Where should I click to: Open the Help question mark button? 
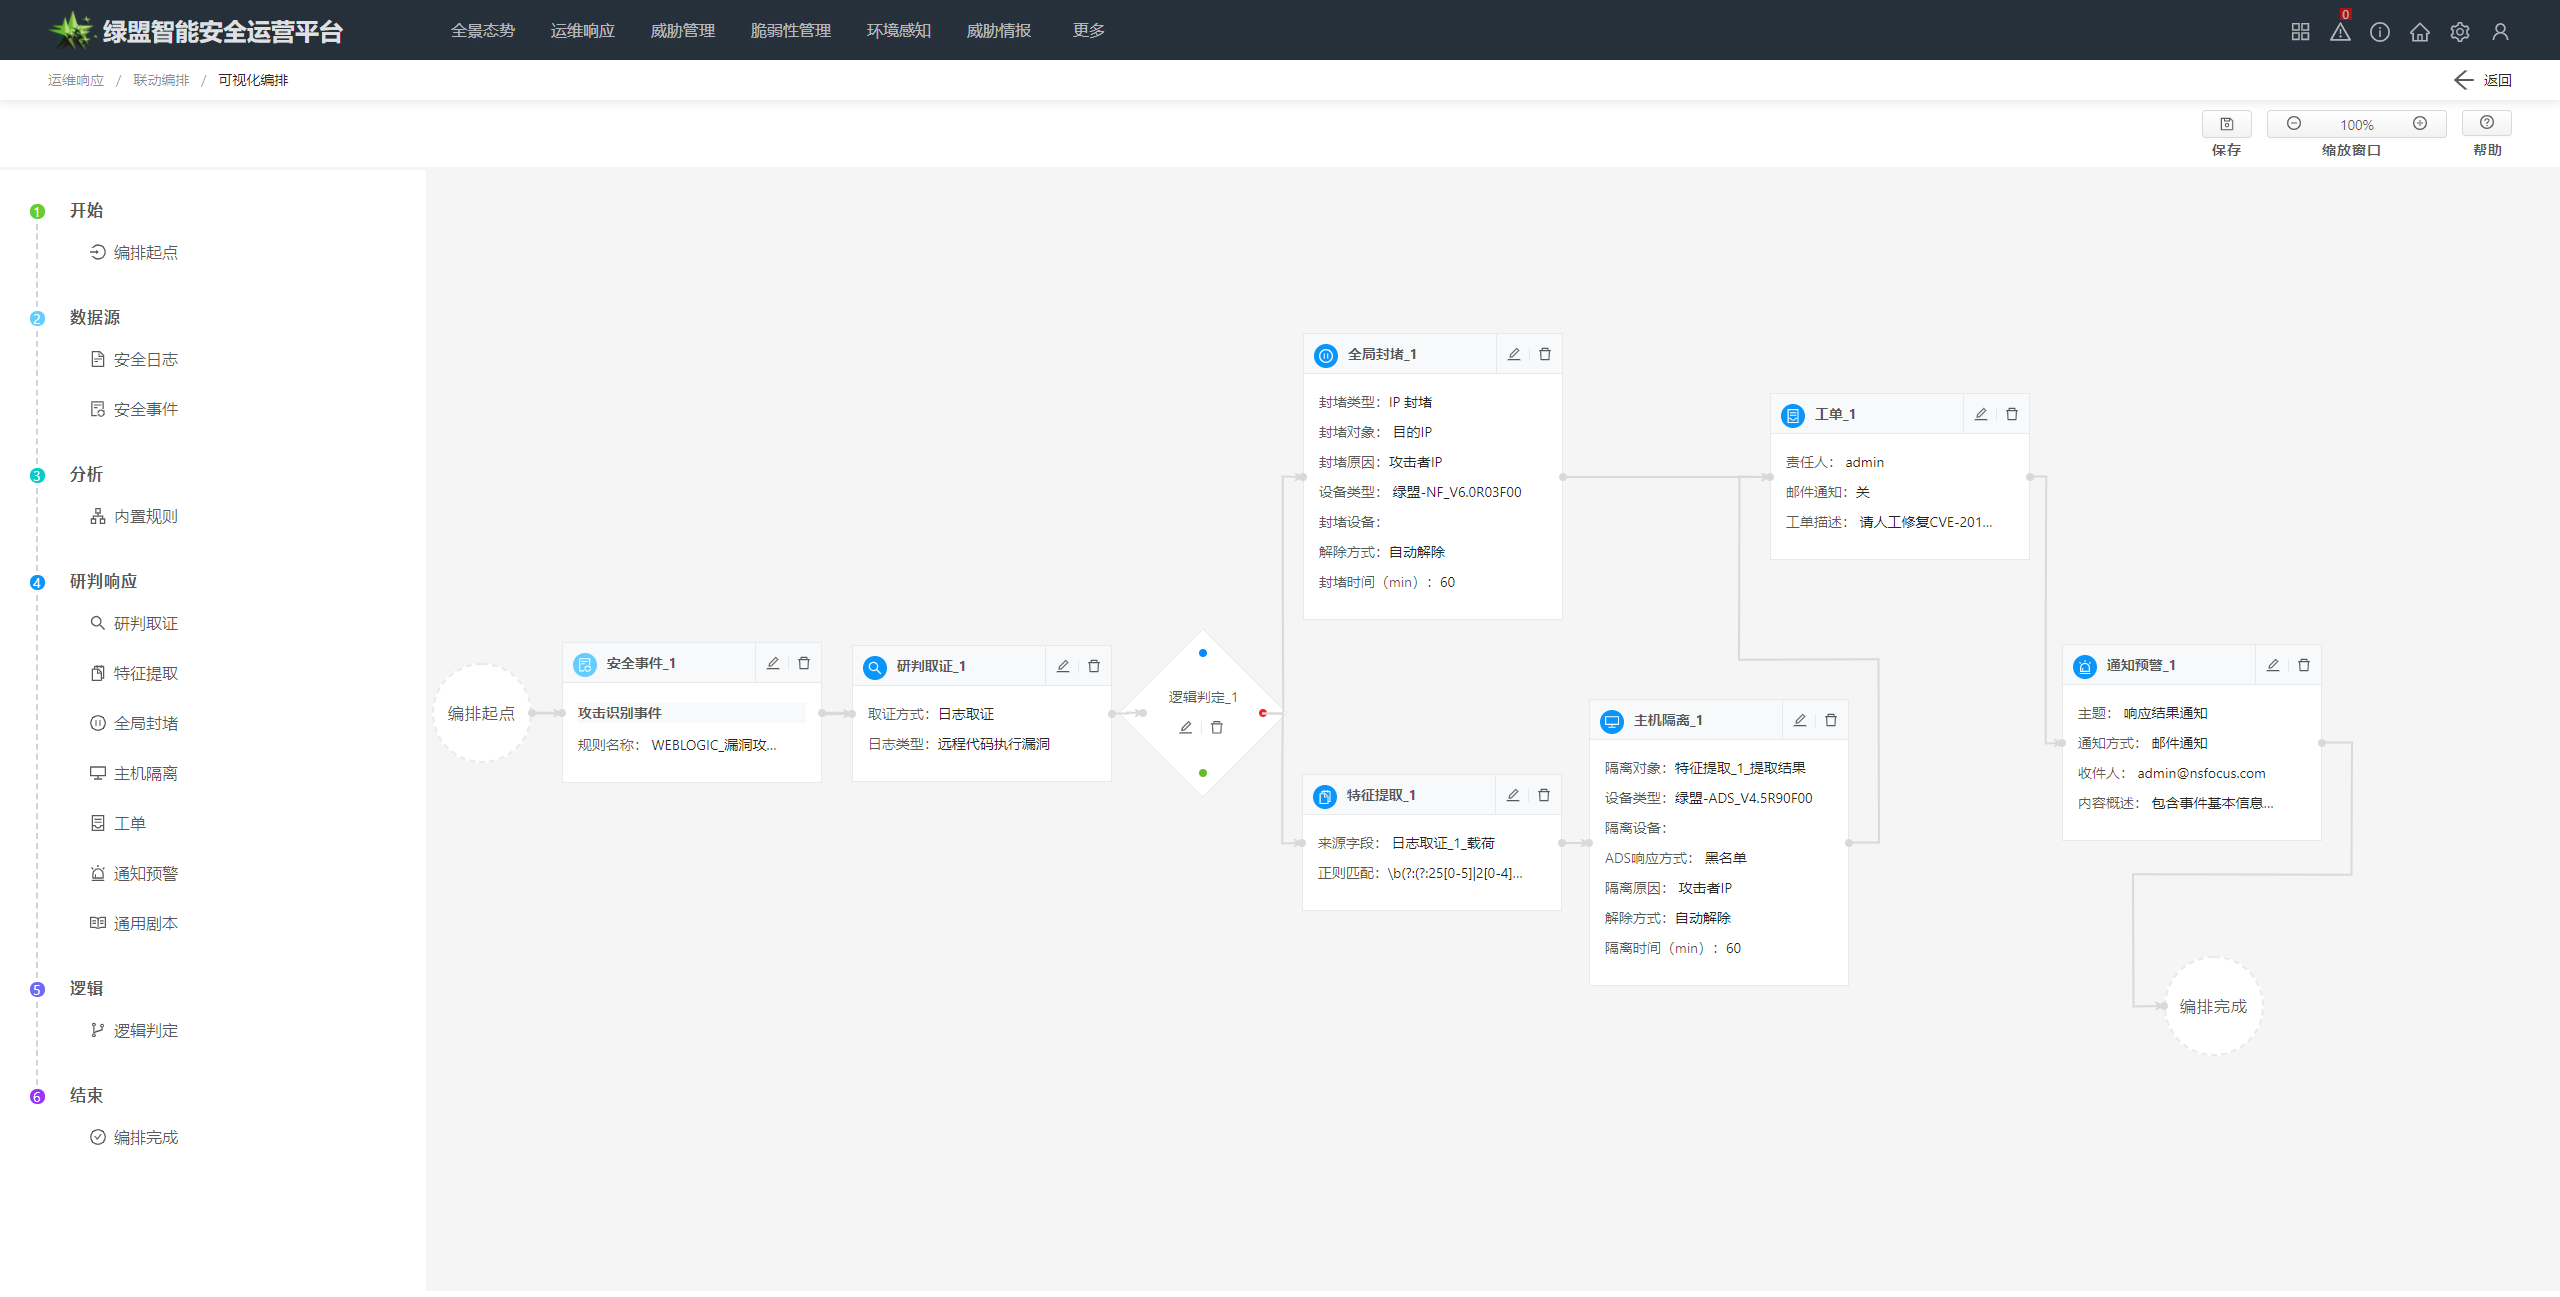tap(2486, 123)
